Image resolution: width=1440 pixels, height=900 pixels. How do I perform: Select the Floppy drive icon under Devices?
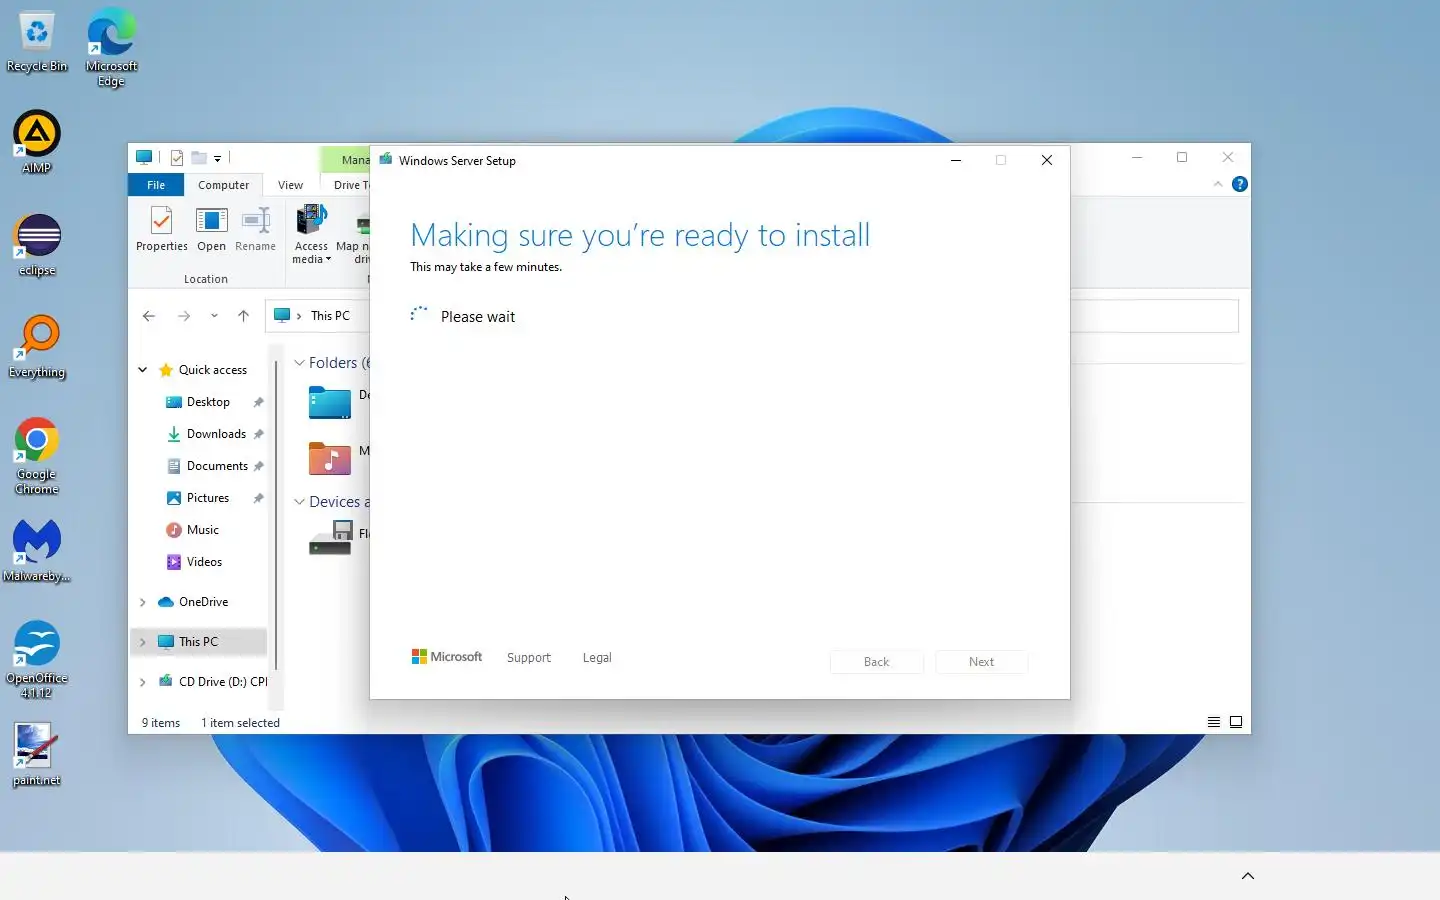[x=330, y=539]
